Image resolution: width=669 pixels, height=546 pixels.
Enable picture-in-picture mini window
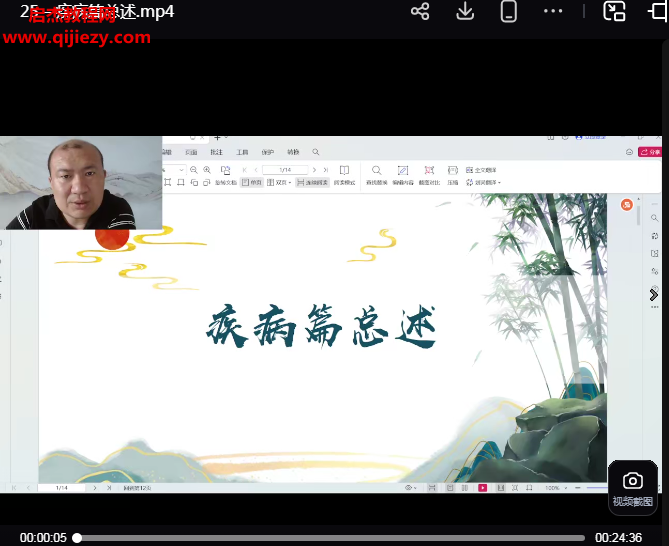tap(614, 12)
